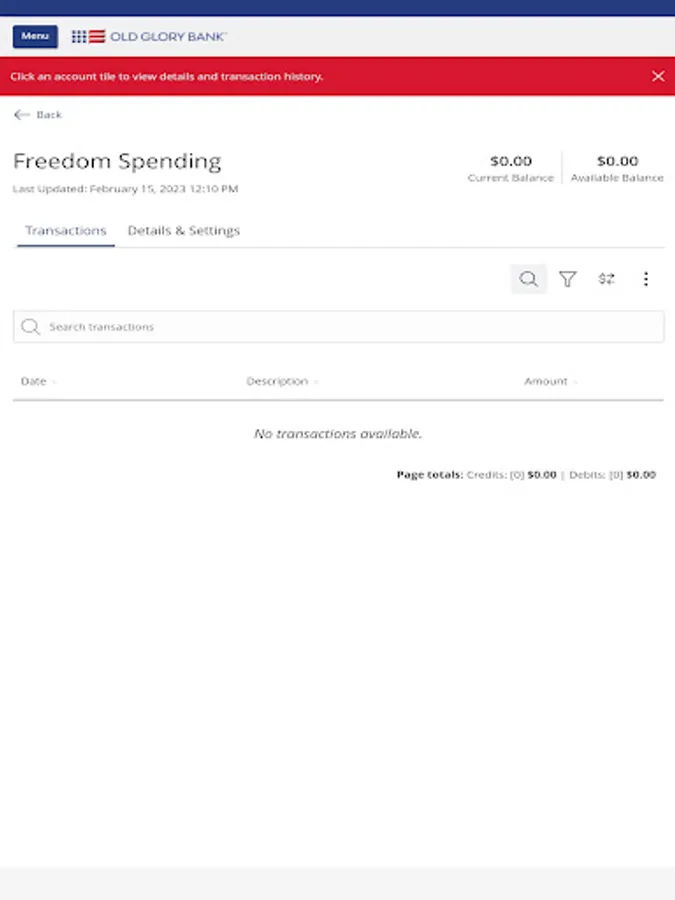The width and height of the screenshot is (675, 900).
Task: Click the Page totals summary line
Action: pos(526,475)
